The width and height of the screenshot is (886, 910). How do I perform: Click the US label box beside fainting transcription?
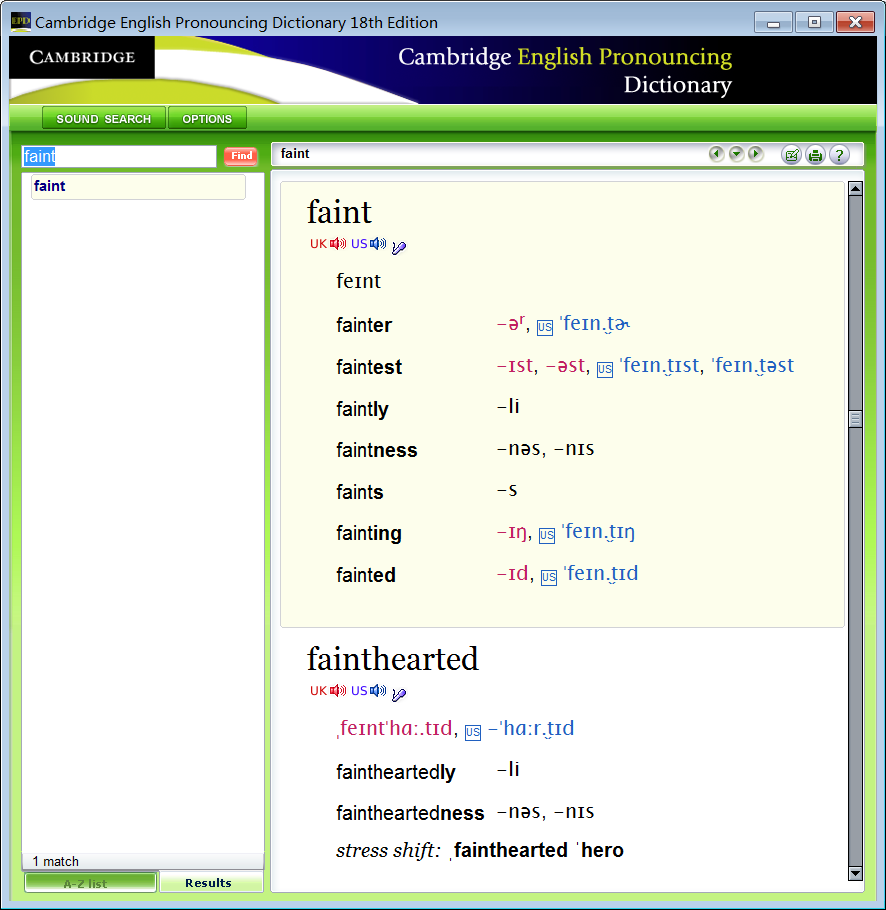pyautogui.click(x=547, y=535)
